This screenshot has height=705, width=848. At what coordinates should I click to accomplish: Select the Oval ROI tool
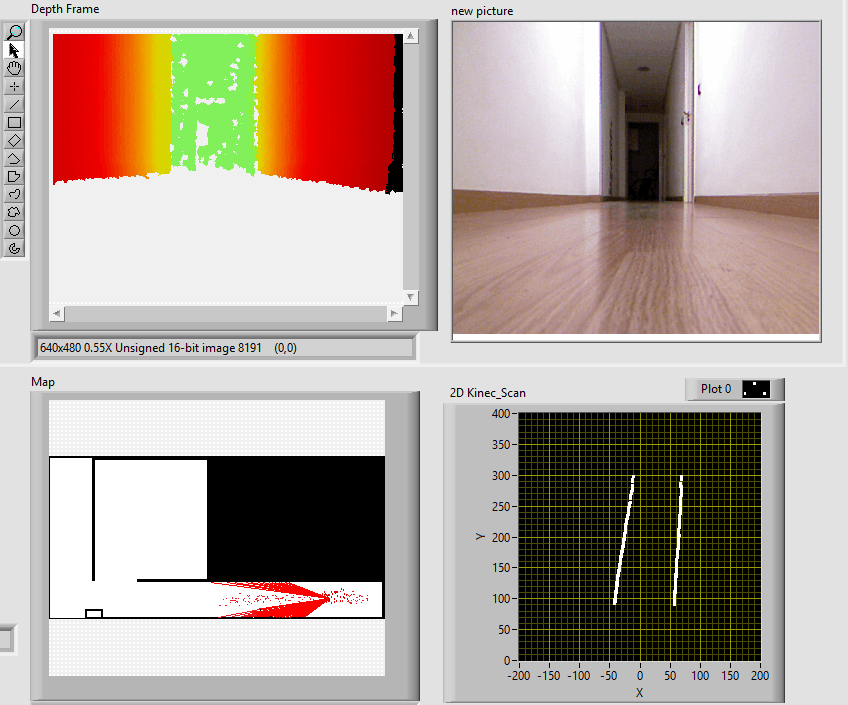click(14, 231)
